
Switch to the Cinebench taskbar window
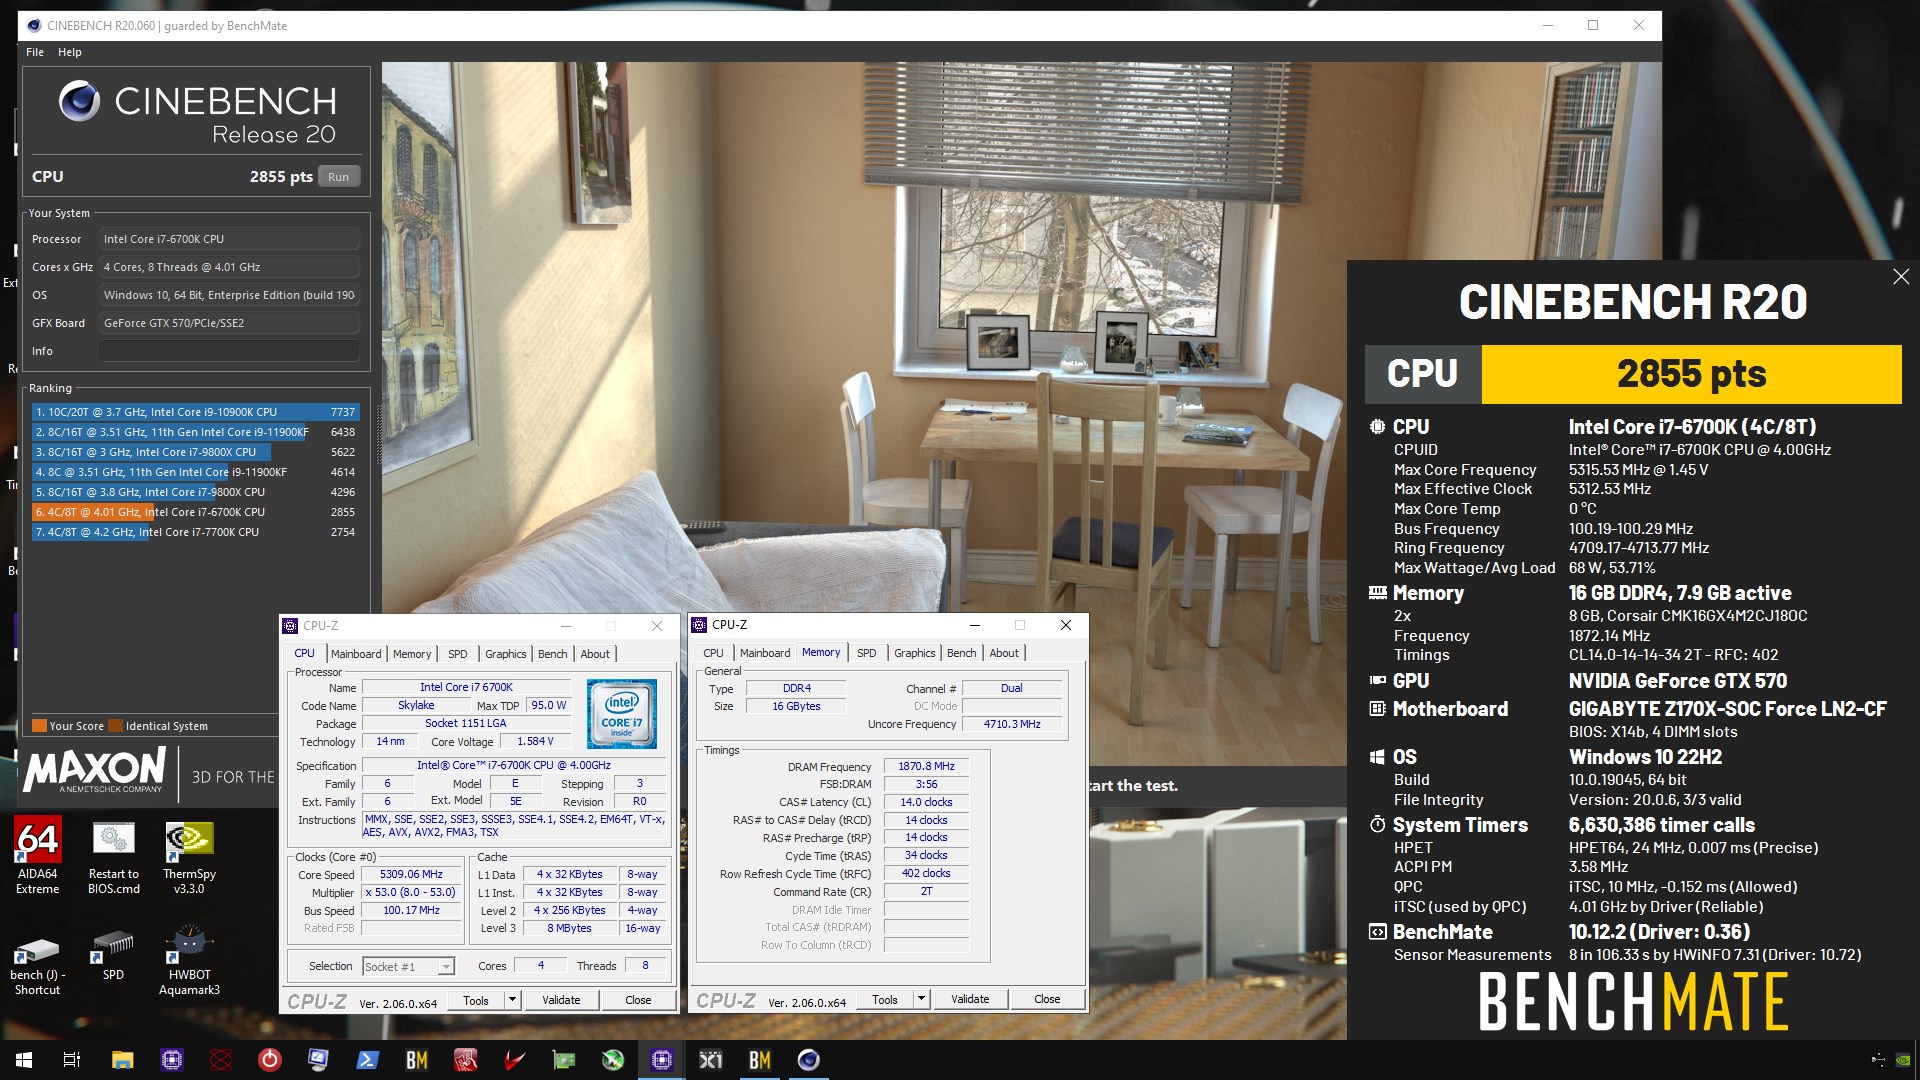point(809,1060)
